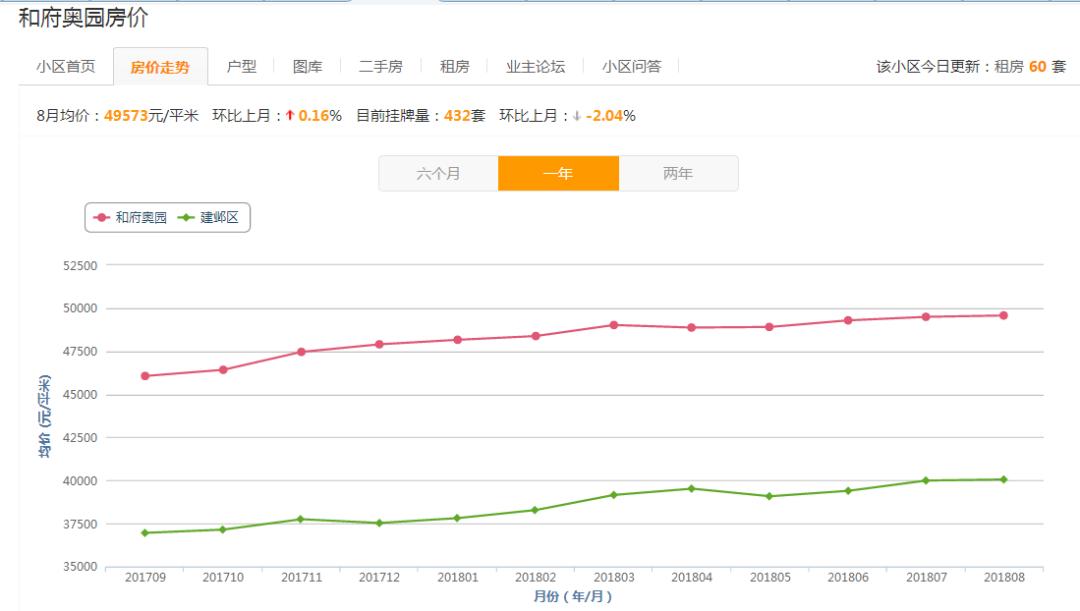Select the 六个月 time range option
Image resolution: width=1080 pixels, height=611 pixels.
[x=438, y=172]
